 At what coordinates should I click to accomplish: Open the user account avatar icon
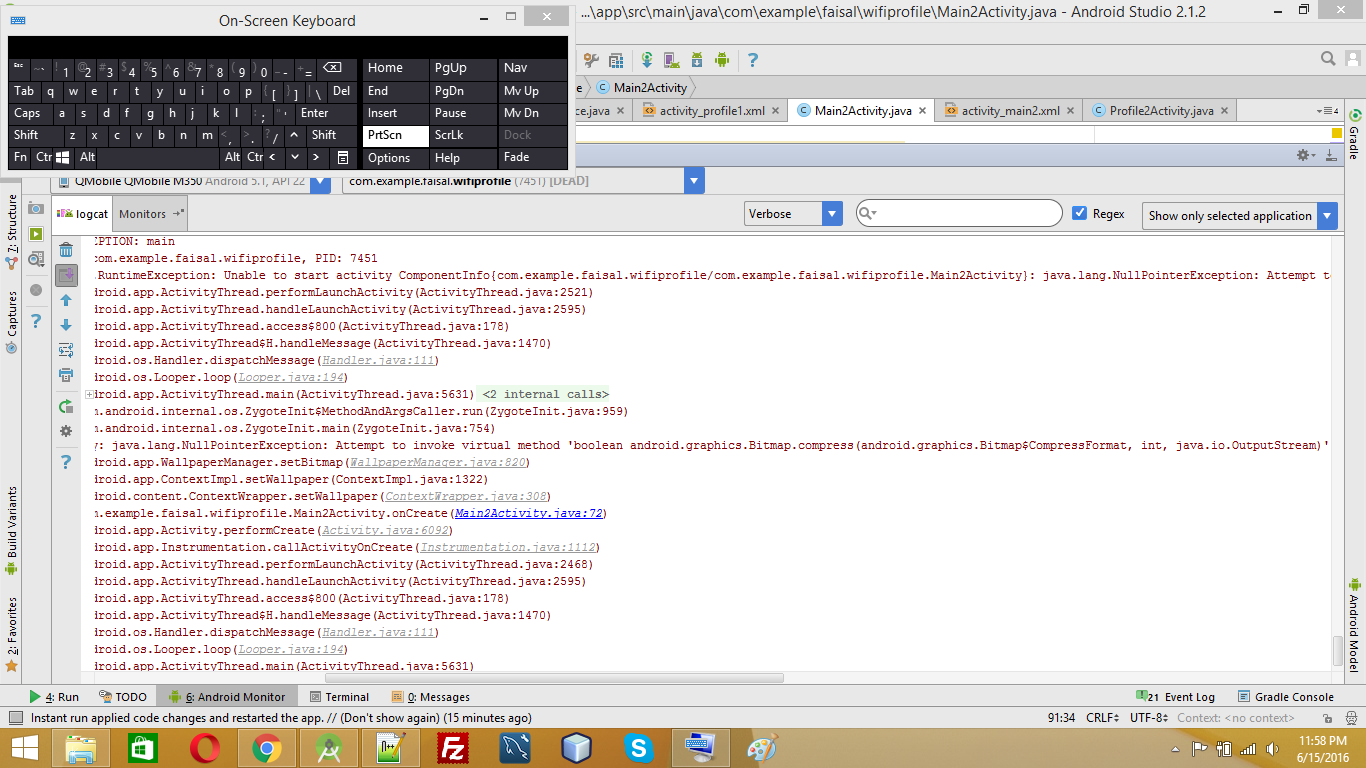(1352, 59)
